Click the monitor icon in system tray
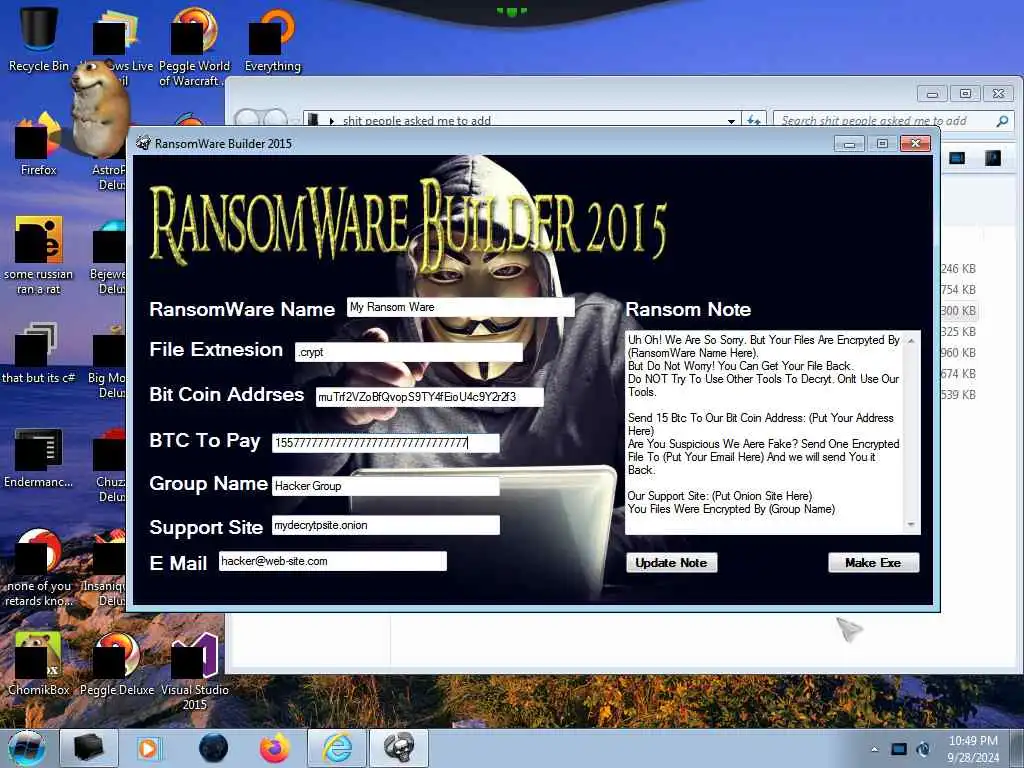 coord(899,750)
